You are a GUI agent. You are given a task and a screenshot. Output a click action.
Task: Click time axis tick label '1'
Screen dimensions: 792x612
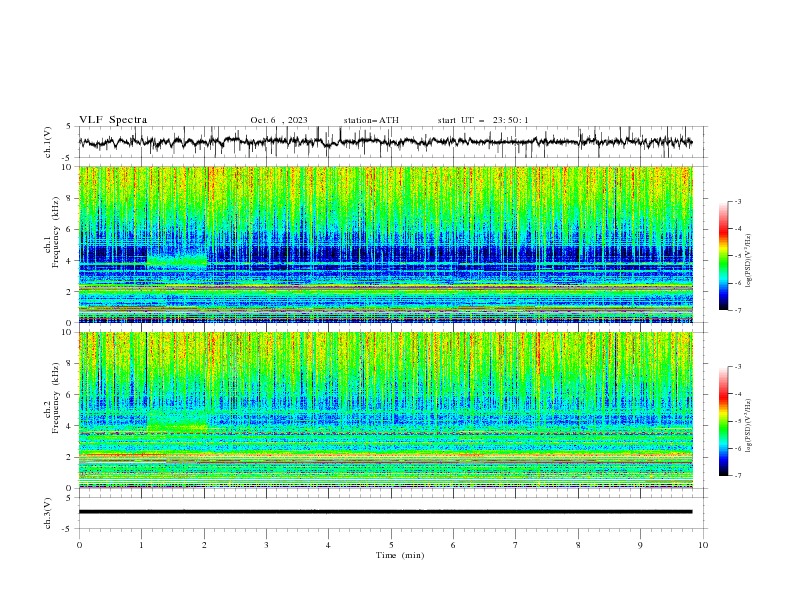142,545
